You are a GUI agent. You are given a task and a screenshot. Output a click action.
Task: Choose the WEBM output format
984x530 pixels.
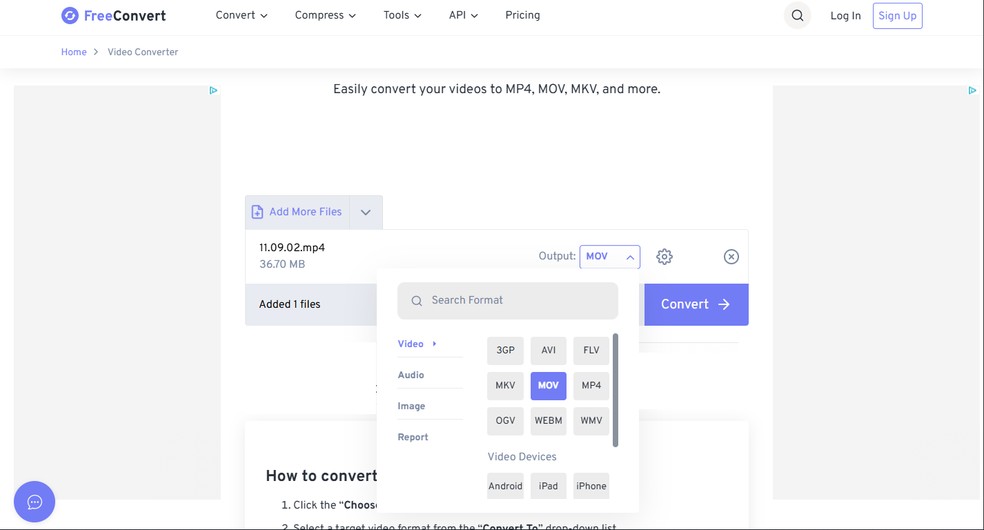(x=548, y=421)
